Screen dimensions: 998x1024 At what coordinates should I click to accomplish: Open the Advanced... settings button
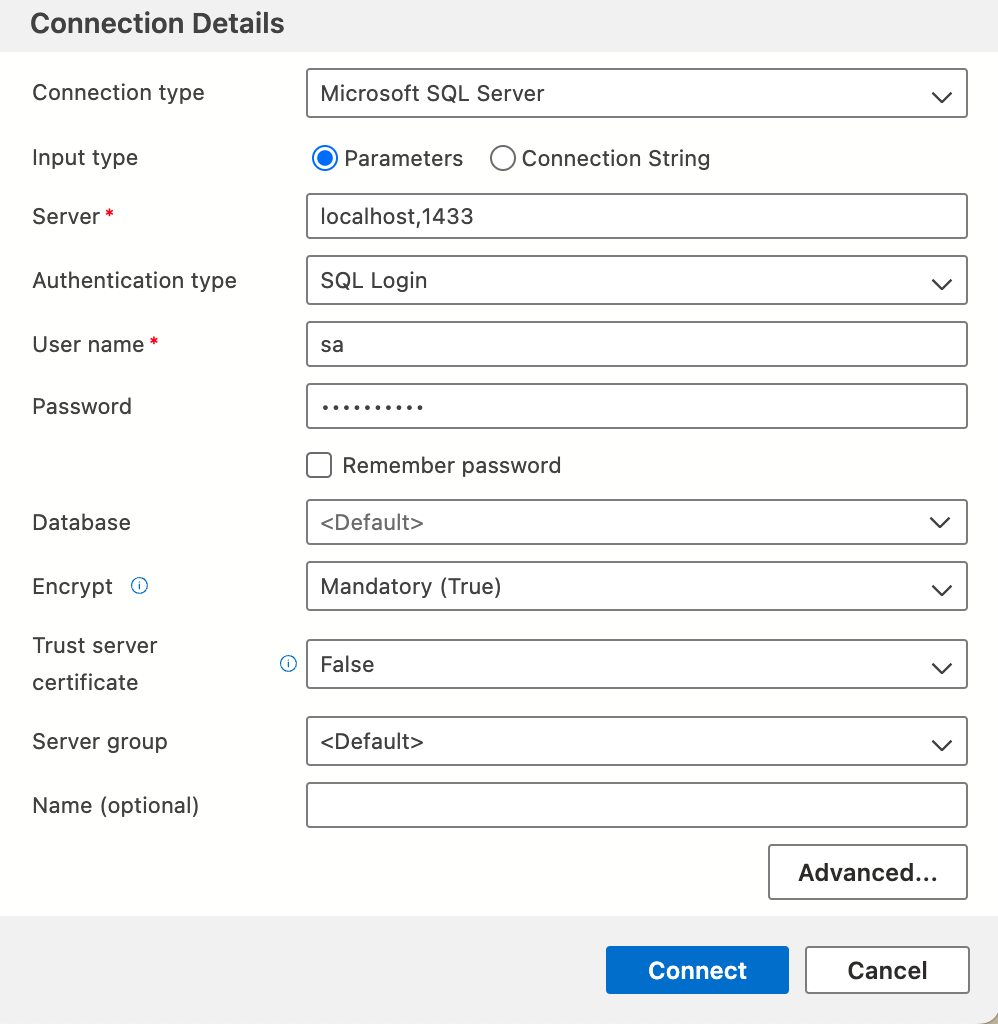(868, 872)
